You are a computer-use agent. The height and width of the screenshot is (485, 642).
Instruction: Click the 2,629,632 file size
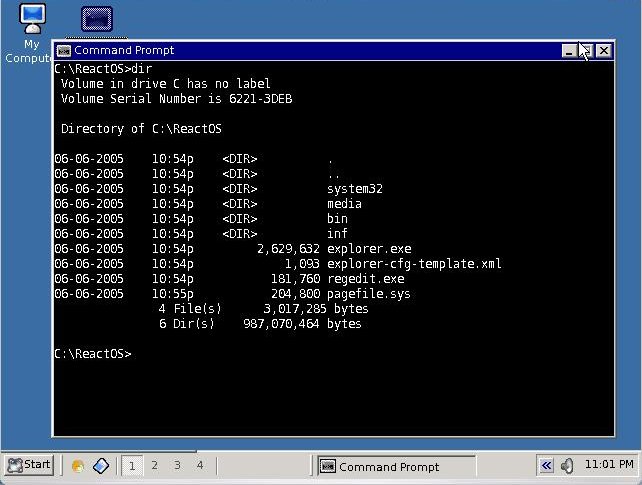pos(288,249)
